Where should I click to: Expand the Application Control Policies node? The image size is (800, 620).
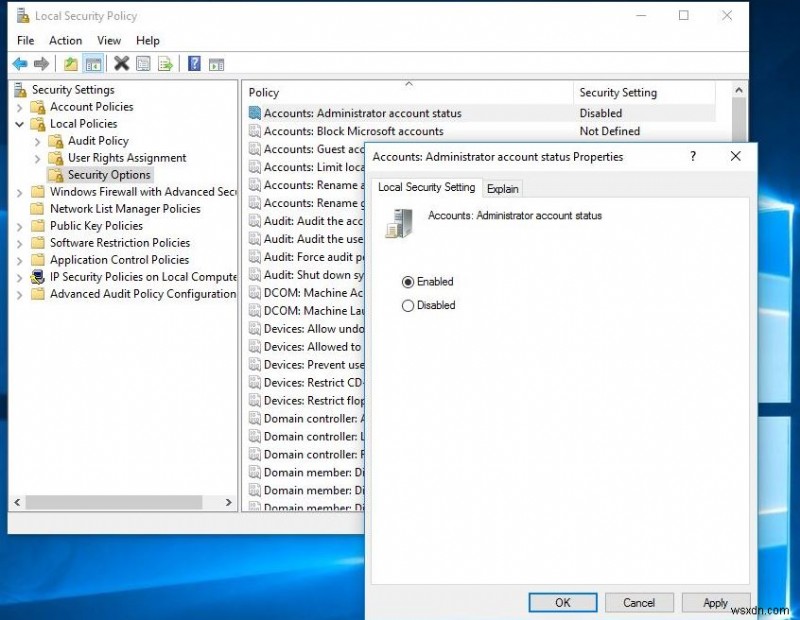tap(18, 259)
